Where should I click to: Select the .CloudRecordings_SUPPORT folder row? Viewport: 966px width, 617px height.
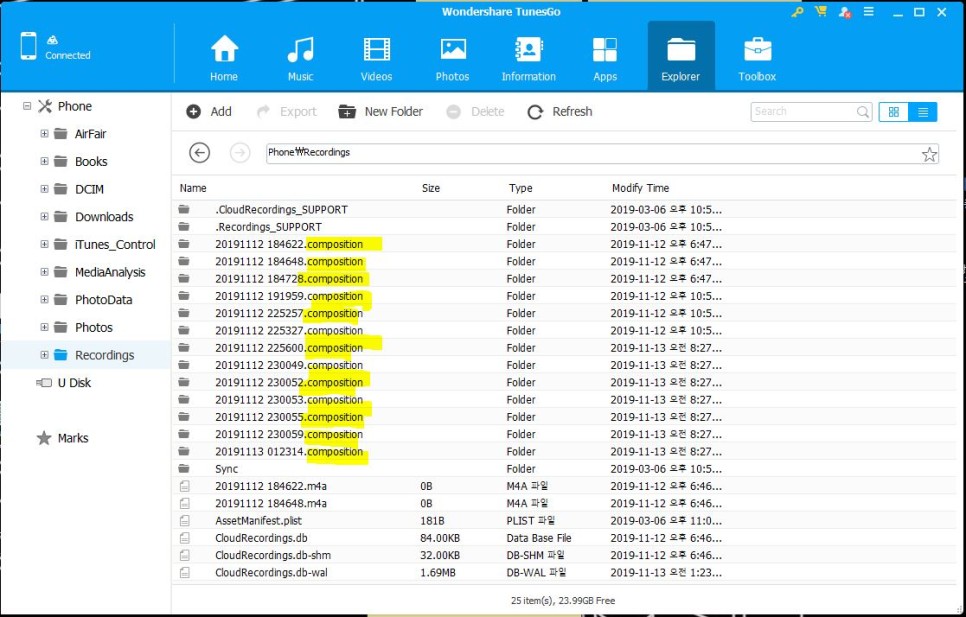pyautogui.click(x=563, y=209)
